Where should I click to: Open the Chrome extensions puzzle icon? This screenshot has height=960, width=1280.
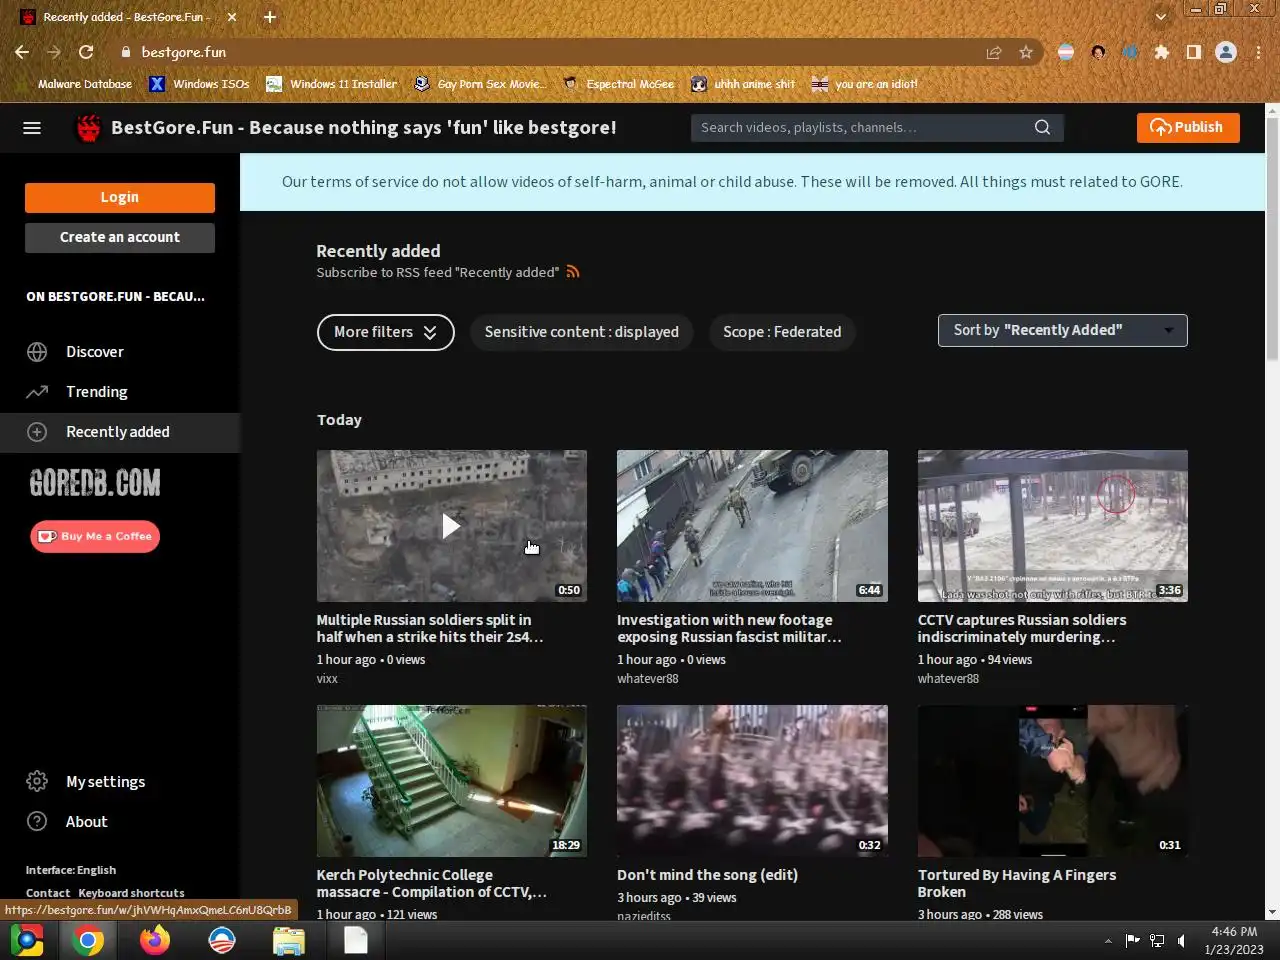(x=1162, y=52)
